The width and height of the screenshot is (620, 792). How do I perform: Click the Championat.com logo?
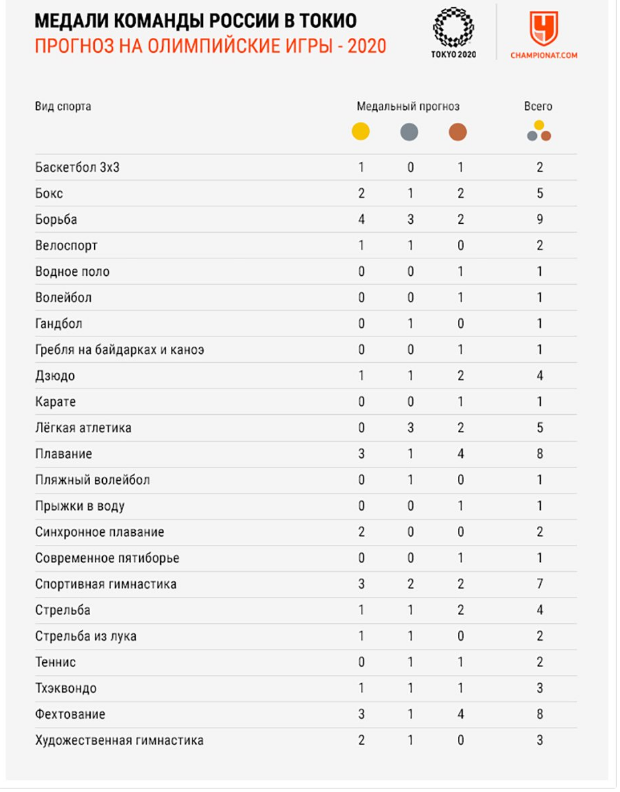pyautogui.click(x=544, y=32)
